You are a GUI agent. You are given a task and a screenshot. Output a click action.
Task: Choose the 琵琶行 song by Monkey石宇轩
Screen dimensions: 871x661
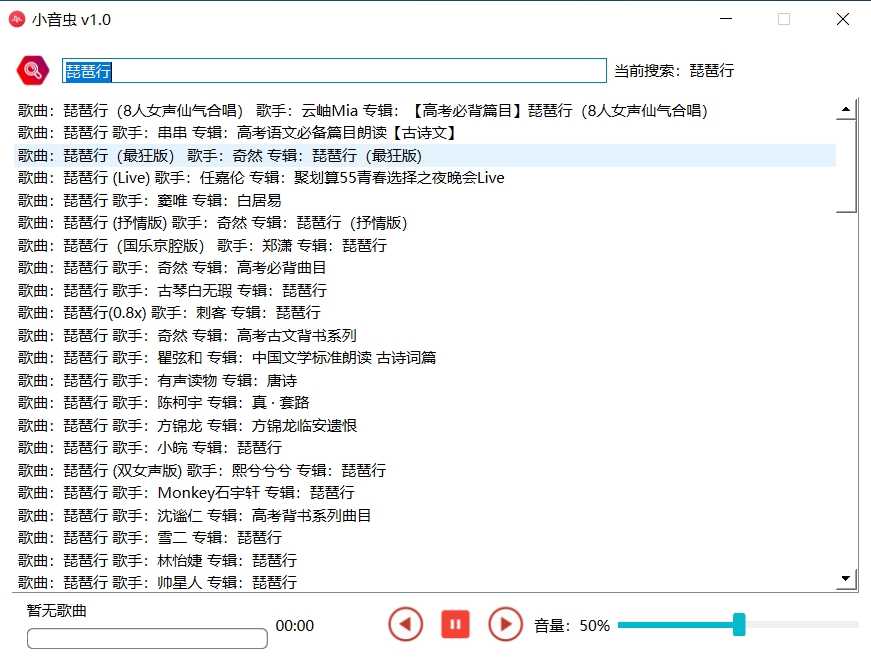click(x=425, y=493)
